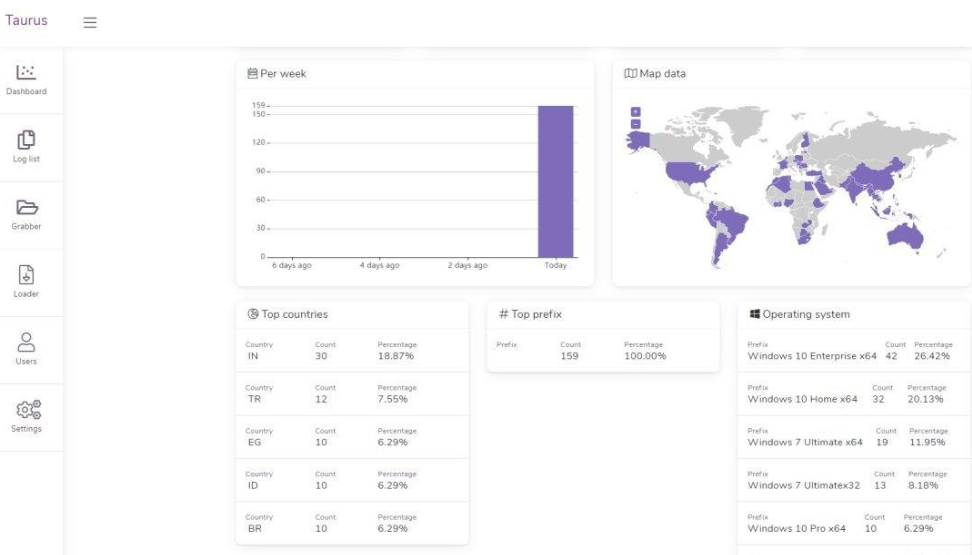Select the TR country row

[351, 393]
